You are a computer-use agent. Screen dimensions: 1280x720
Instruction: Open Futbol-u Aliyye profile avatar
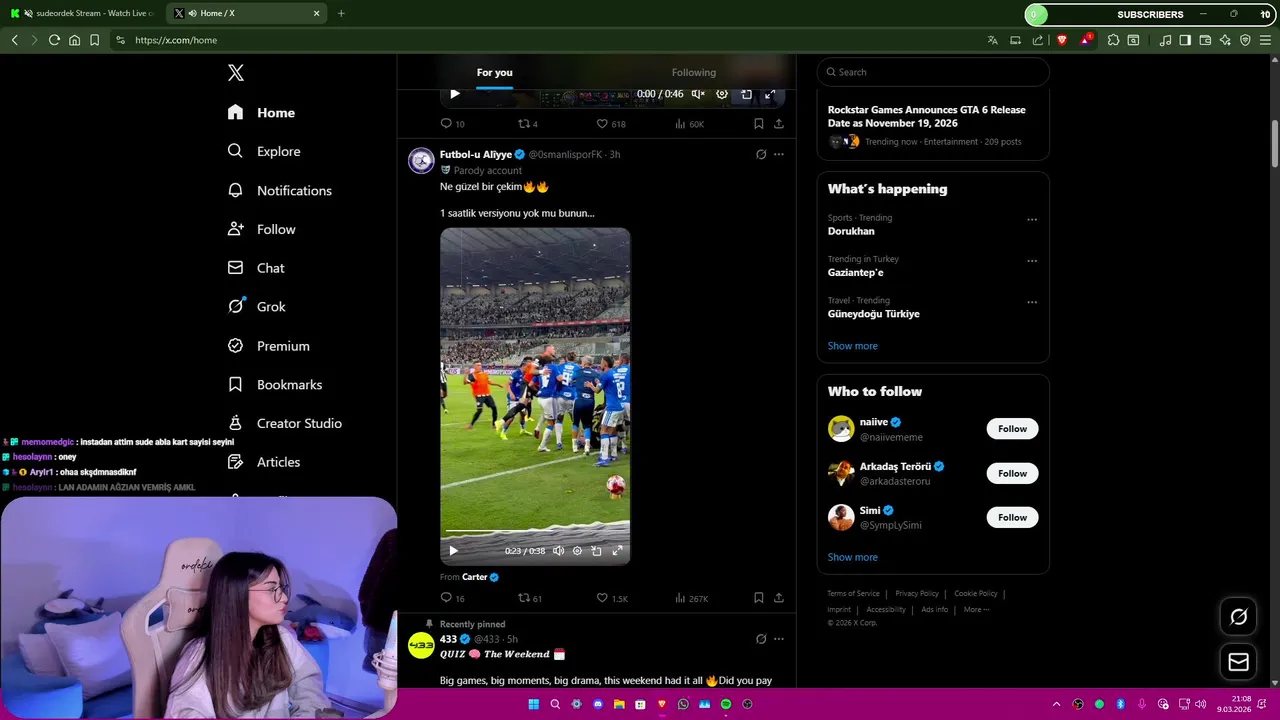tap(421, 161)
